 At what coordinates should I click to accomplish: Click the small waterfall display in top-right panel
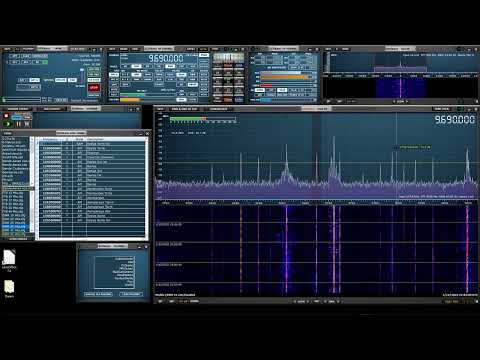401,88
